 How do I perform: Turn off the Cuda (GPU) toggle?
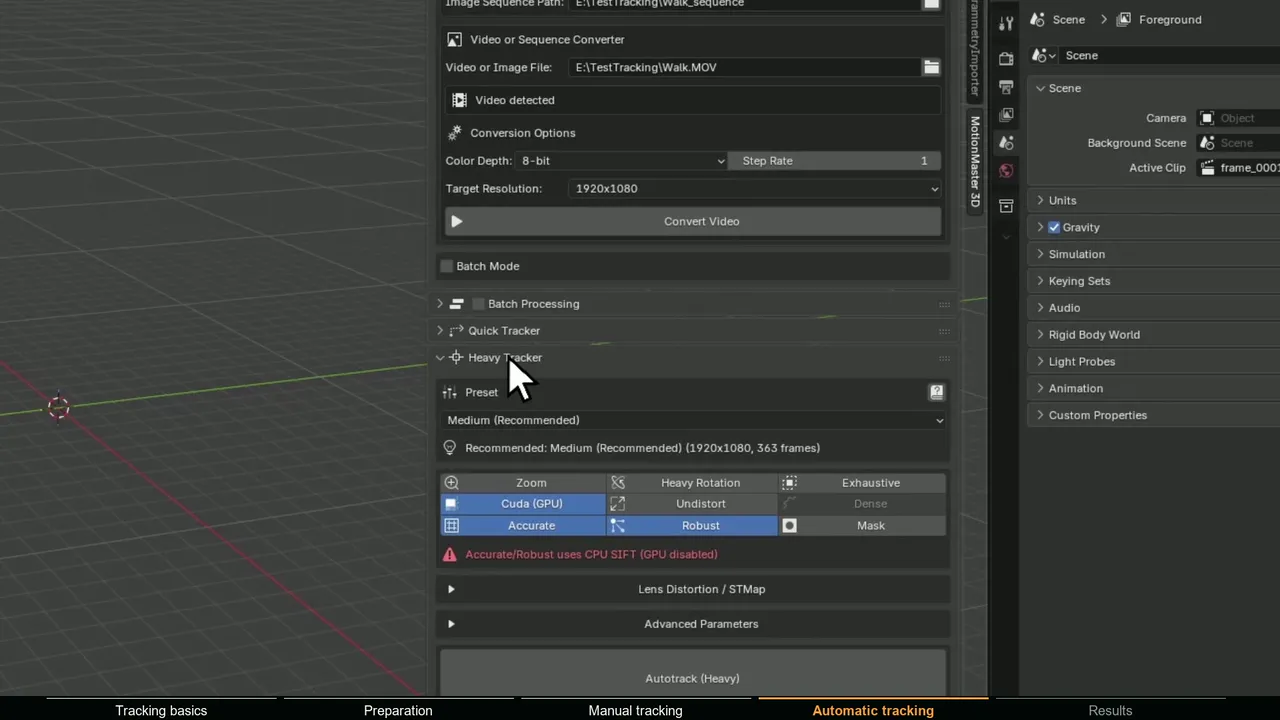pos(523,504)
